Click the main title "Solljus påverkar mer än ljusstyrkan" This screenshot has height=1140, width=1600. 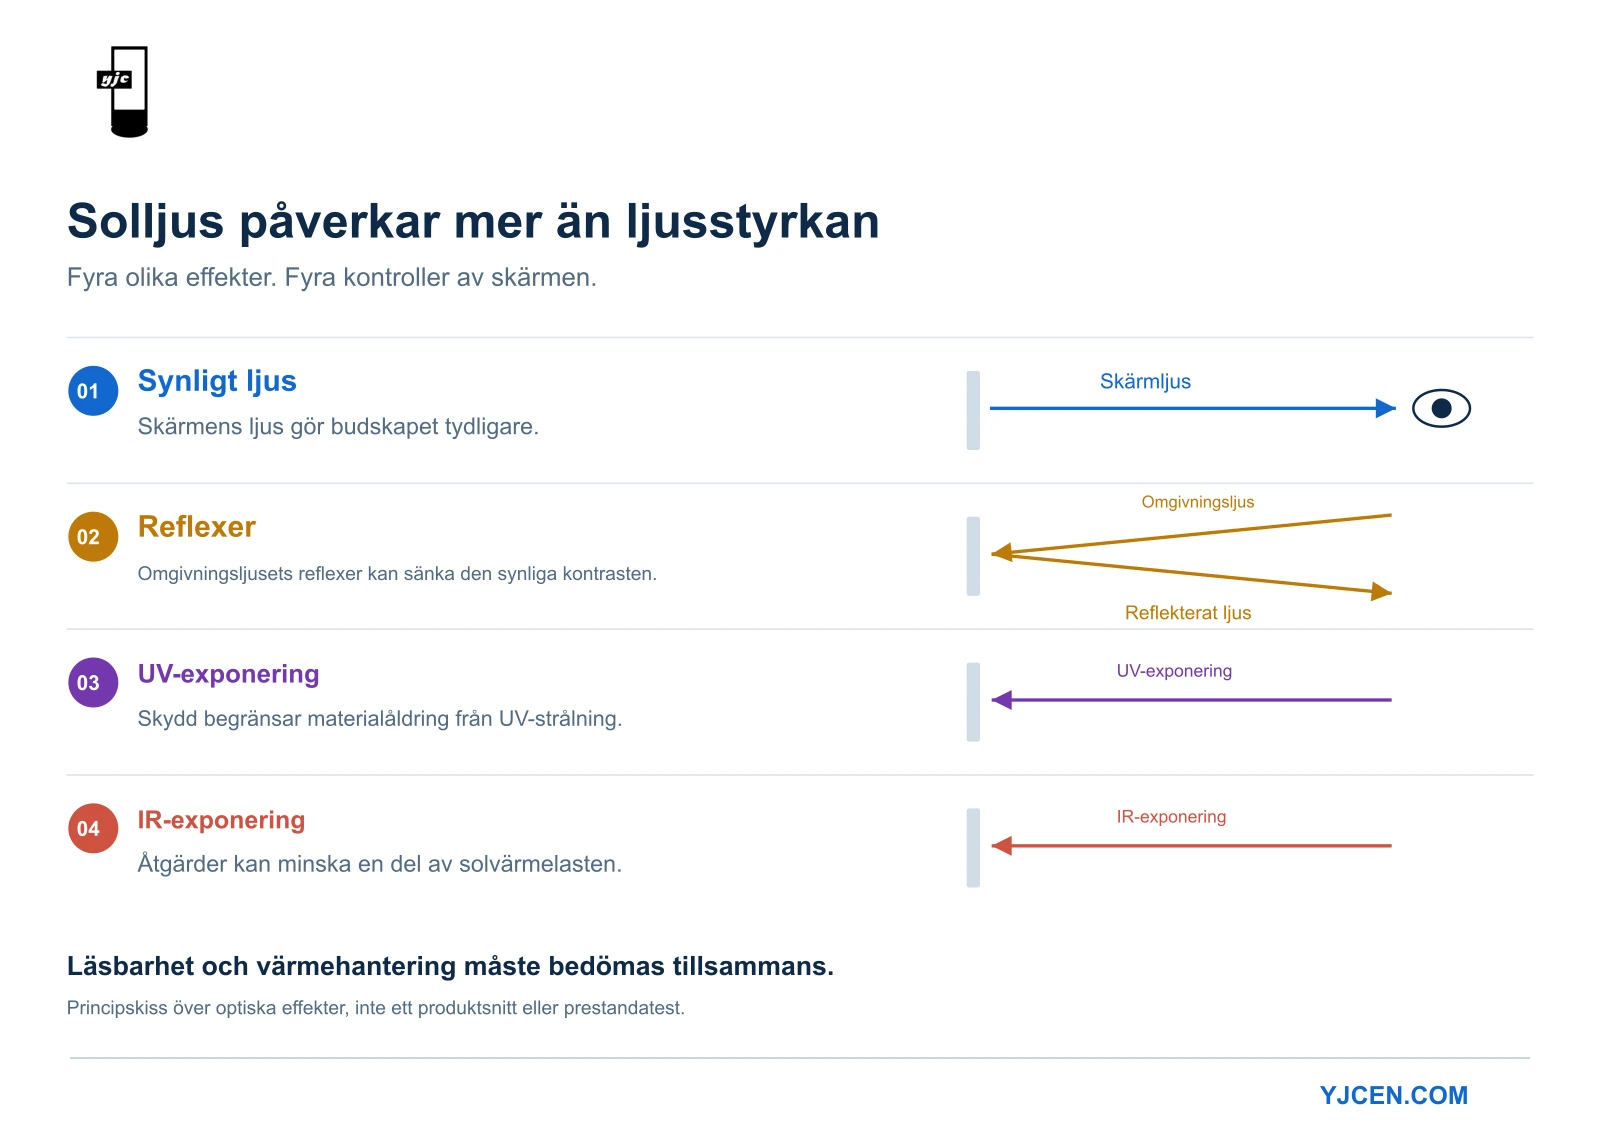pyautogui.click(x=473, y=221)
